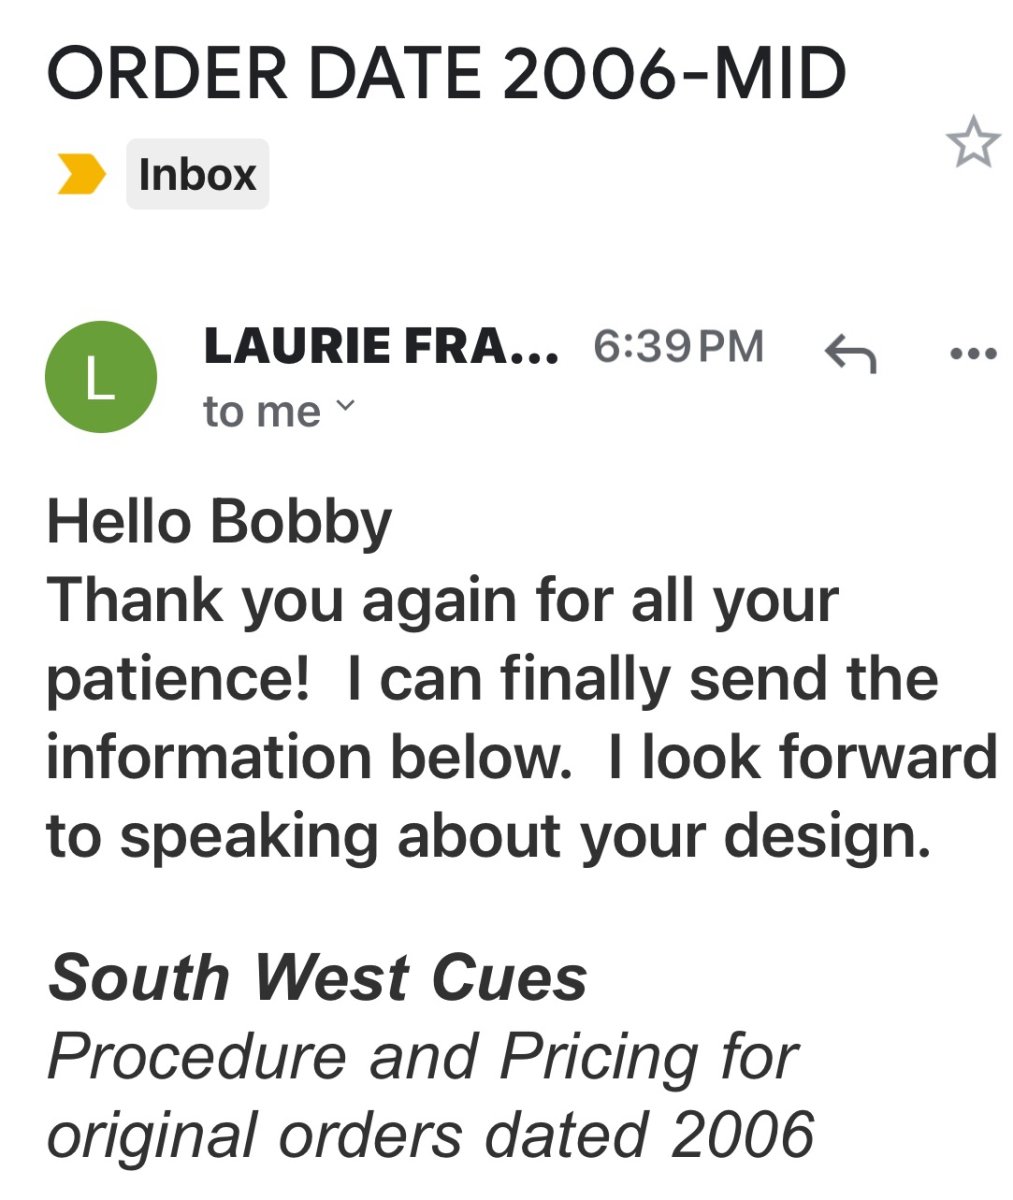Viewport: 1013px width, 1200px height.
Task: Select the "South West Cues" heading
Action: (x=318, y=977)
